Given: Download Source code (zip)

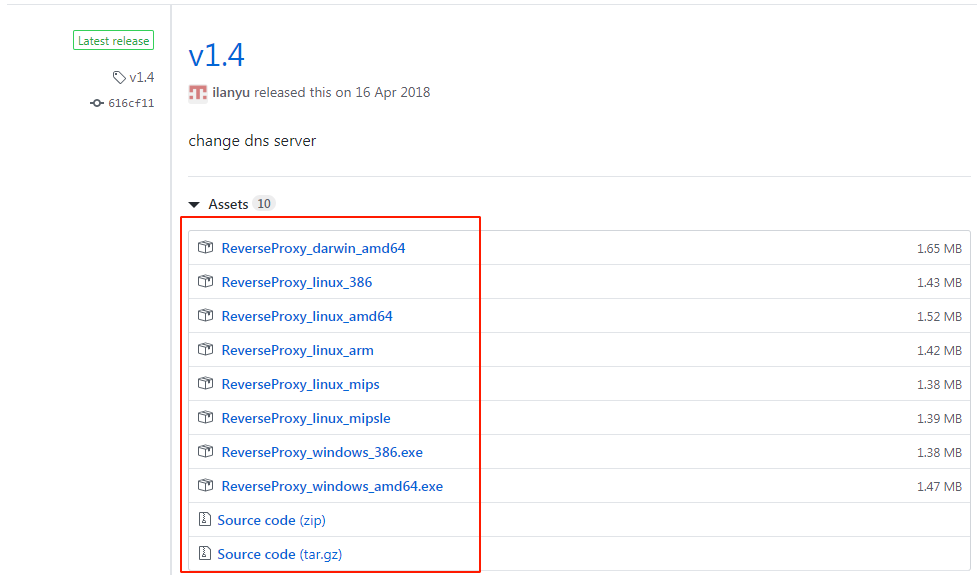Looking at the screenshot, I should pos(272,520).
